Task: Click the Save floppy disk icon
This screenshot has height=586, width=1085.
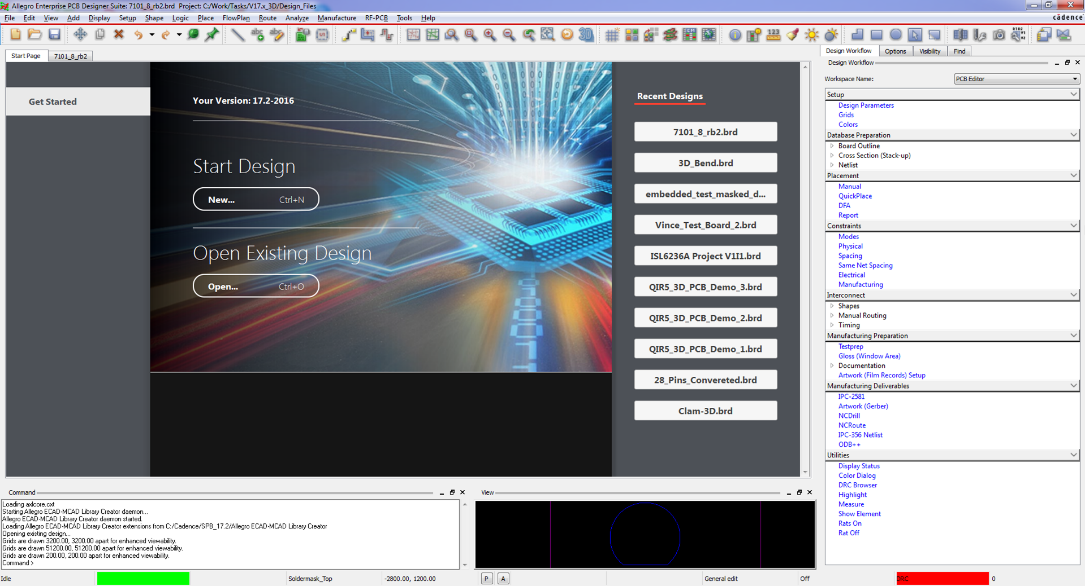Action: (54, 35)
